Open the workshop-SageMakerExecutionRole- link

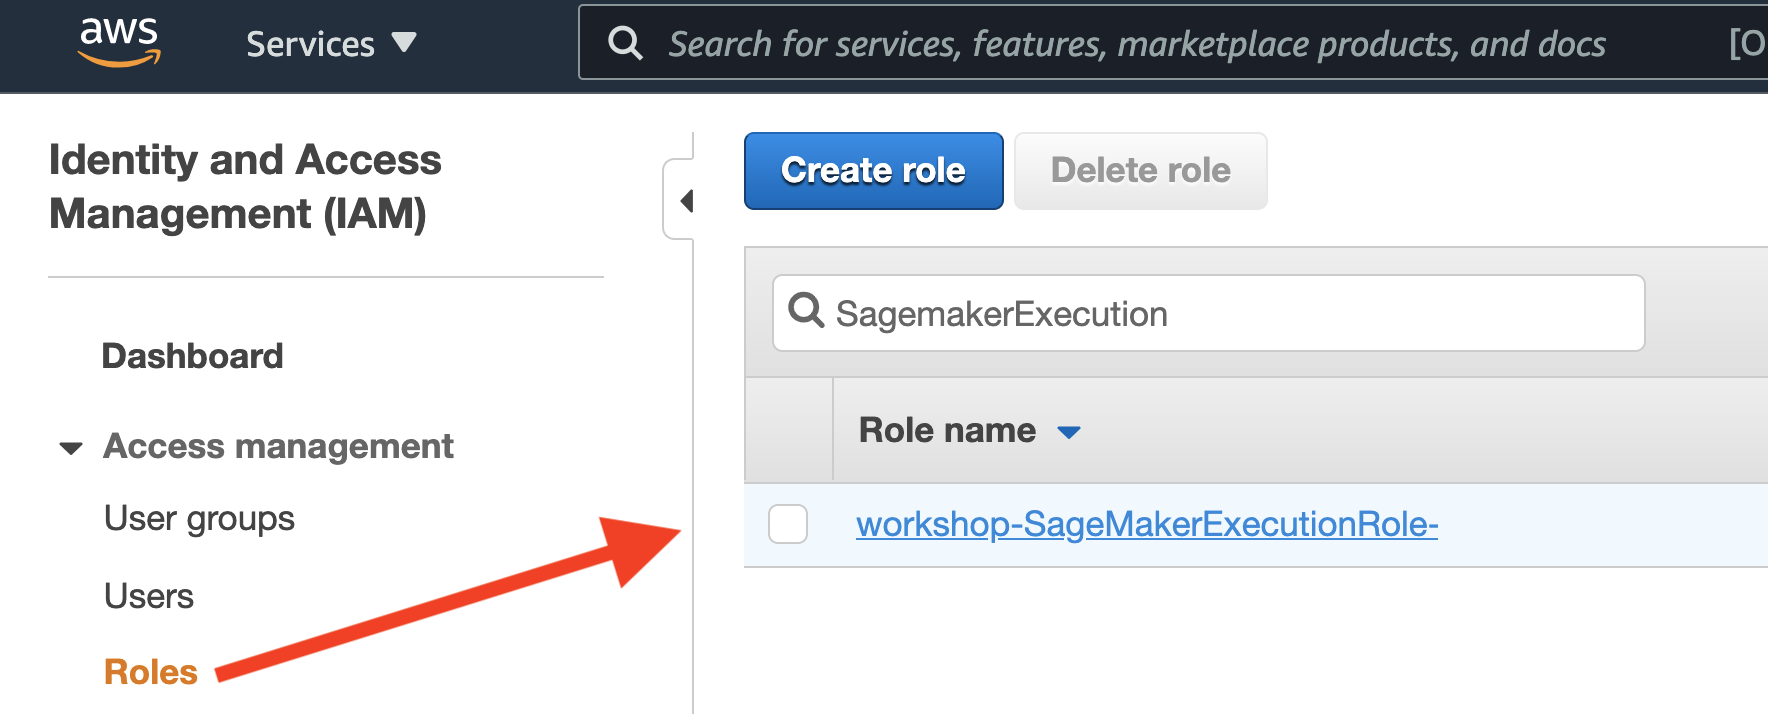coord(1147,524)
